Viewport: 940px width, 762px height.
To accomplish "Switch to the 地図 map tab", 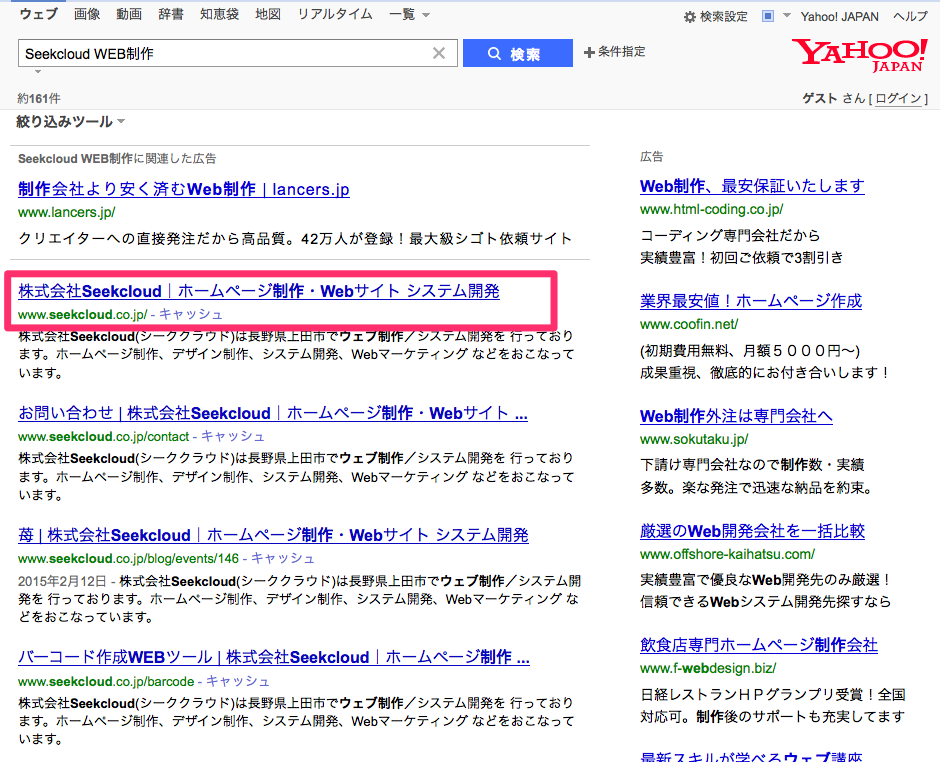I will (x=268, y=14).
